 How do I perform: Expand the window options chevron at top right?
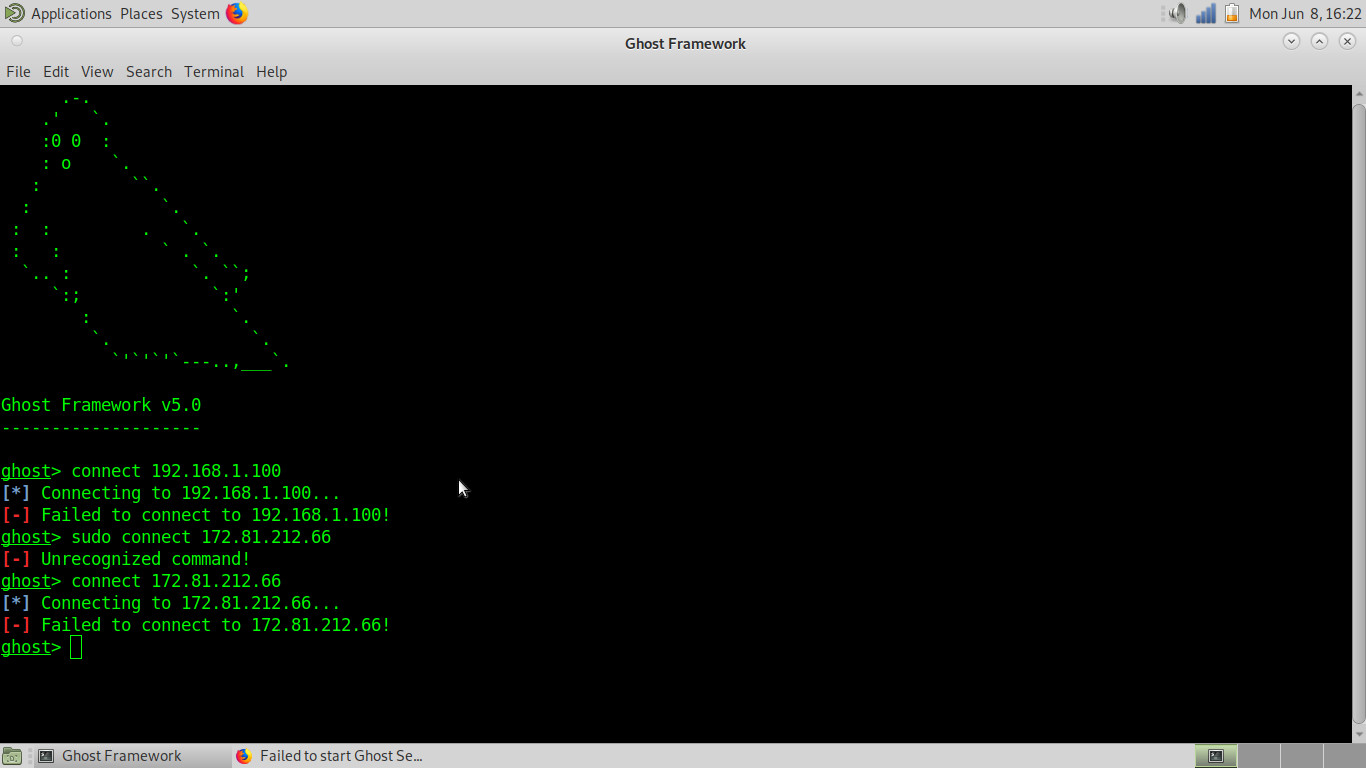(1291, 41)
